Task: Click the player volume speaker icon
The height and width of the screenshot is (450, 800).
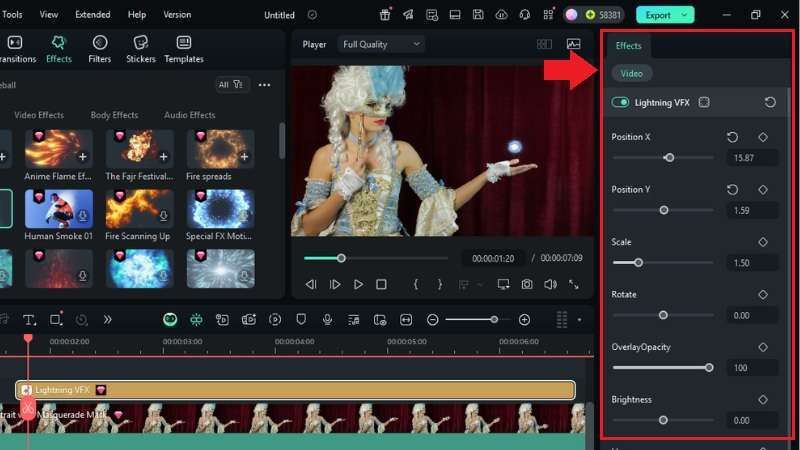Action: (550, 284)
